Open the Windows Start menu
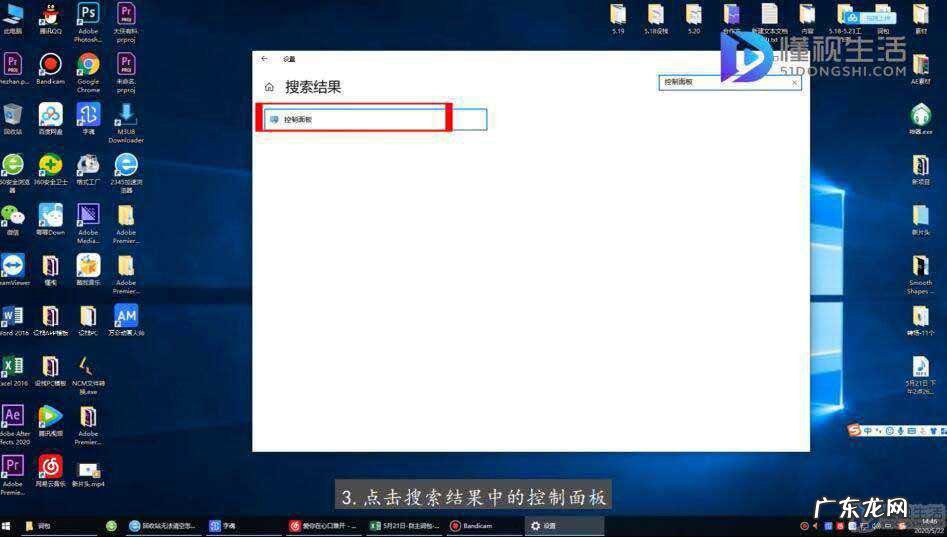This screenshot has height=537, width=947. 7,526
